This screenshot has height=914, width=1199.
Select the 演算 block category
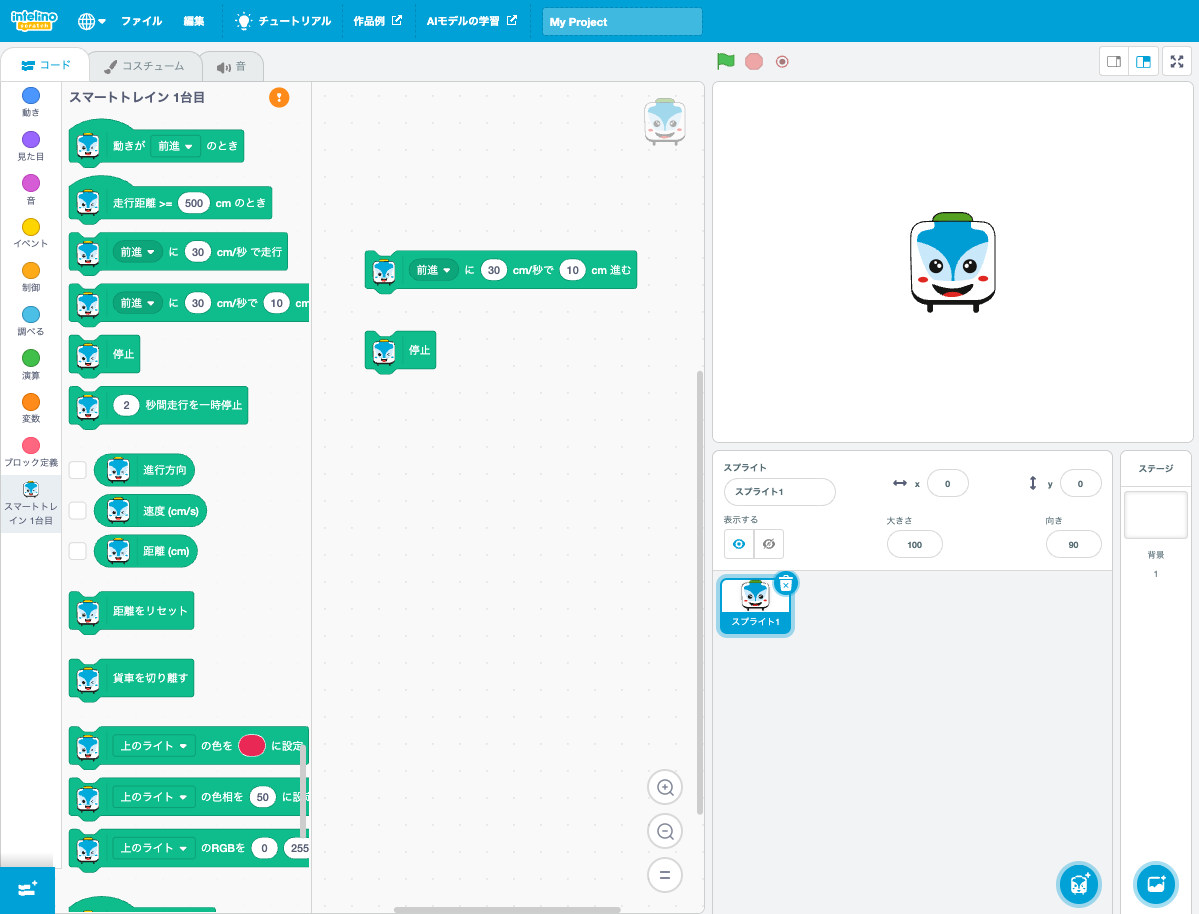coord(31,364)
